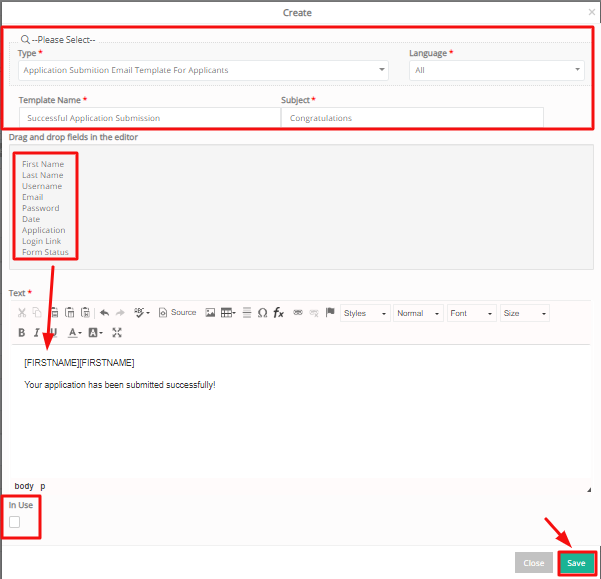Select the Username field token
Viewport: 601px width, 579px height.
42,186
